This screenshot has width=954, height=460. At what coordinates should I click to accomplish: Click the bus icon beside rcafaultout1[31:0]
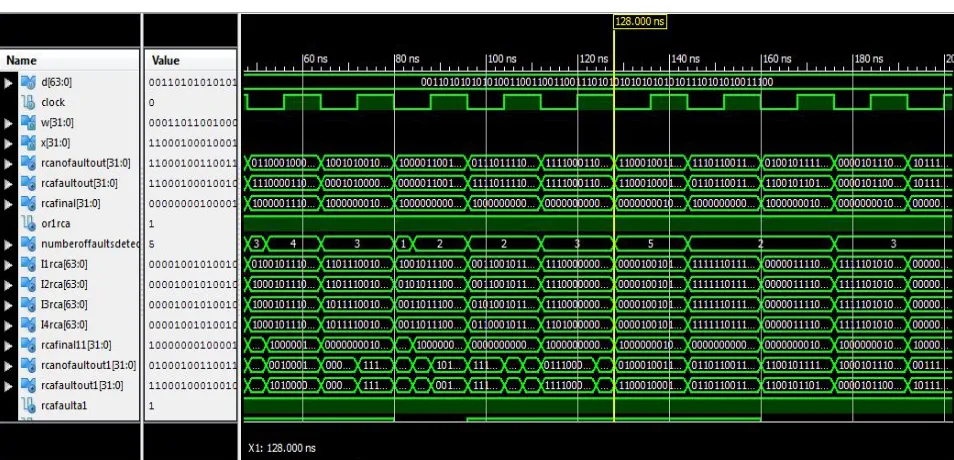coord(28,385)
